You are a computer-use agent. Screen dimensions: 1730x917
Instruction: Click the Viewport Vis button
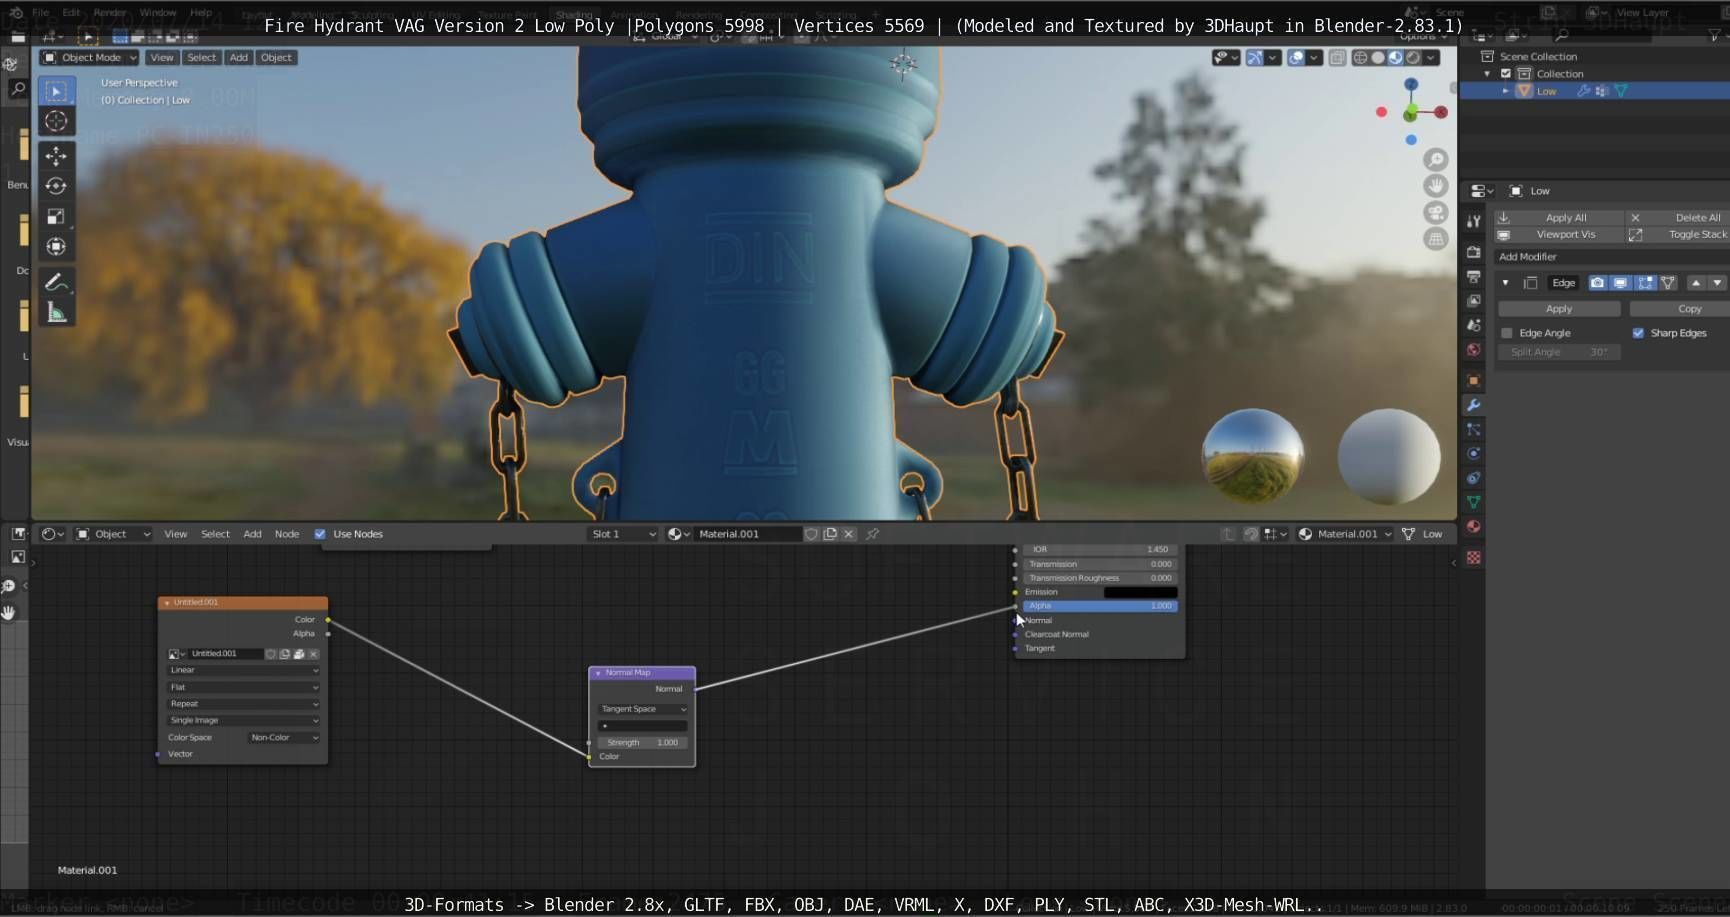tap(1559, 235)
